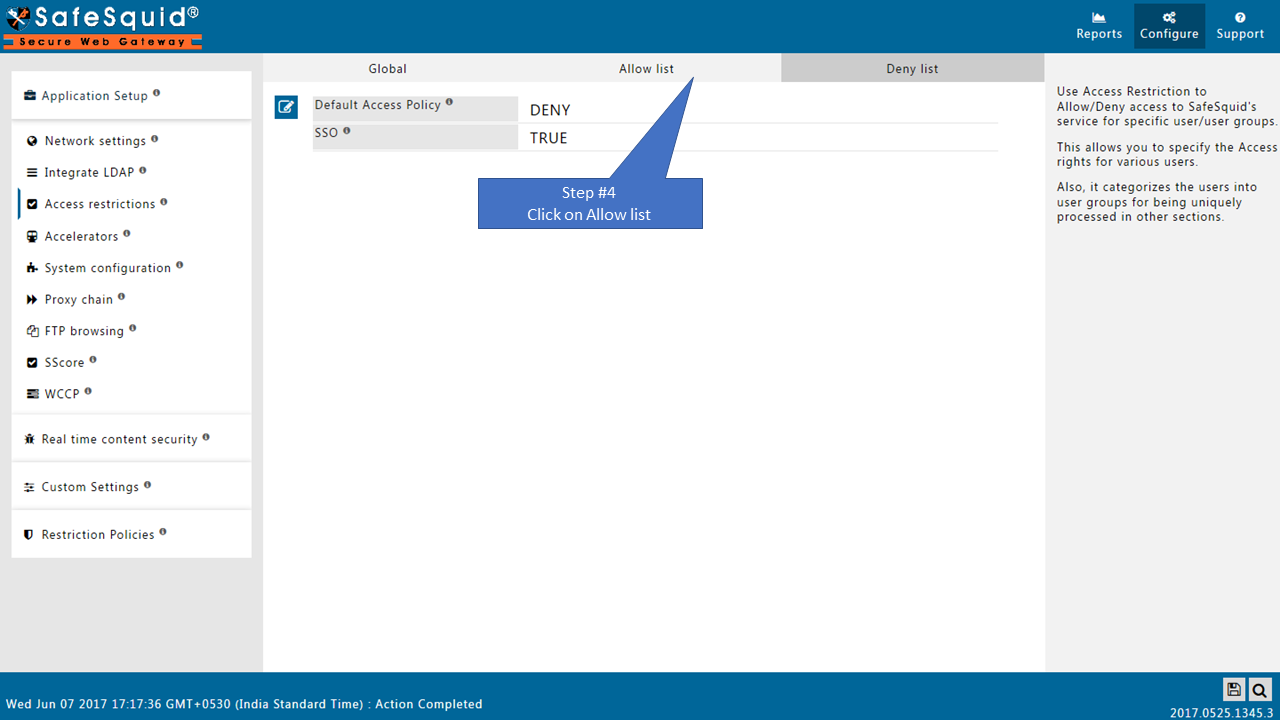The width and height of the screenshot is (1280, 720).
Task: Open Reports from the top bar
Action: point(1099,26)
